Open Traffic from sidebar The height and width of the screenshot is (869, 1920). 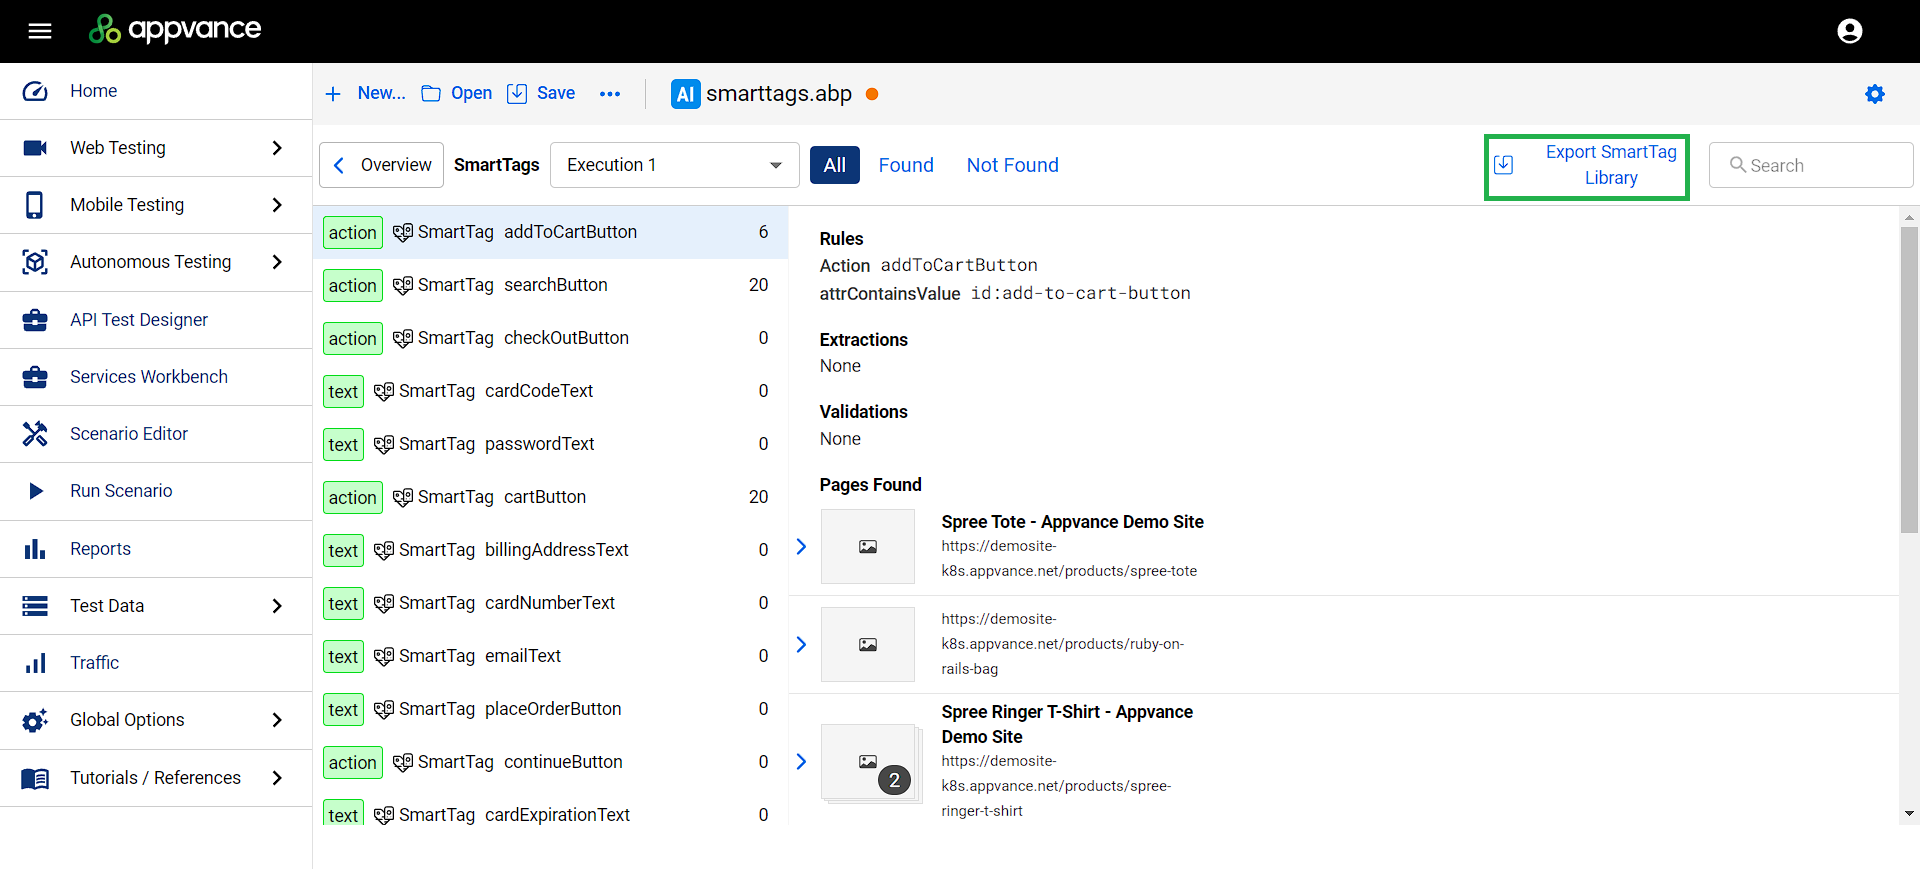(x=156, y=663)
